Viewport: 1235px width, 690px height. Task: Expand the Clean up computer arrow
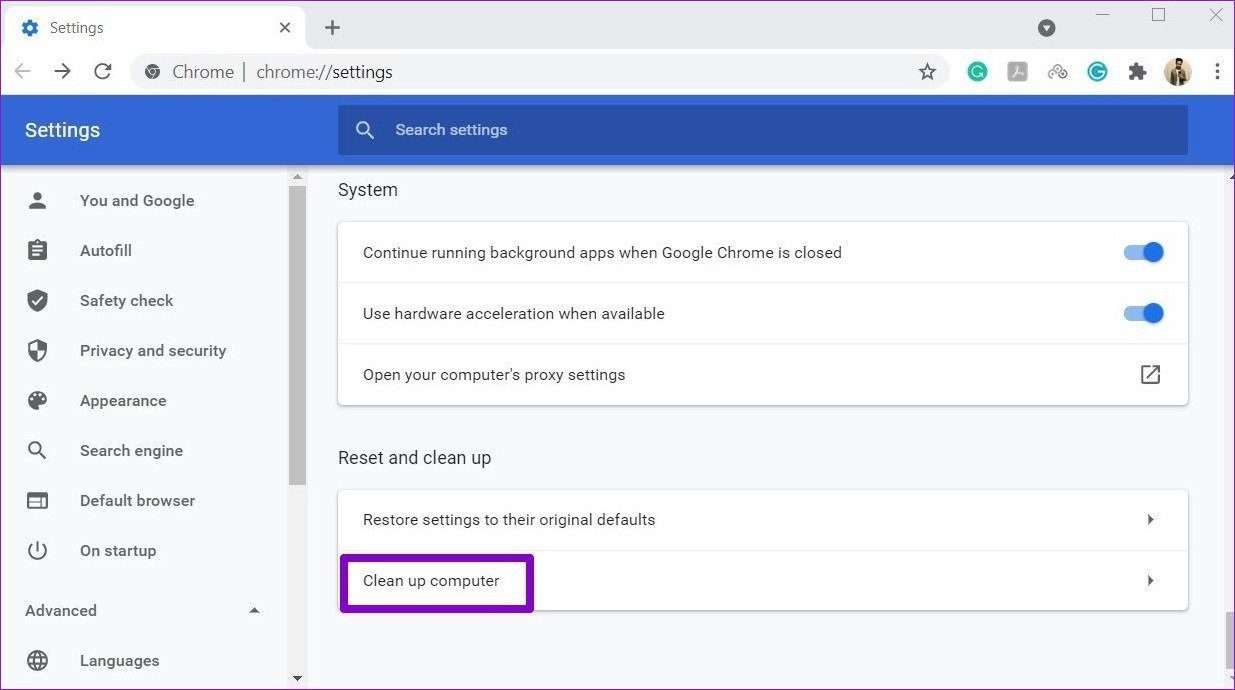pyautogui.click(x=1151, y=580)
